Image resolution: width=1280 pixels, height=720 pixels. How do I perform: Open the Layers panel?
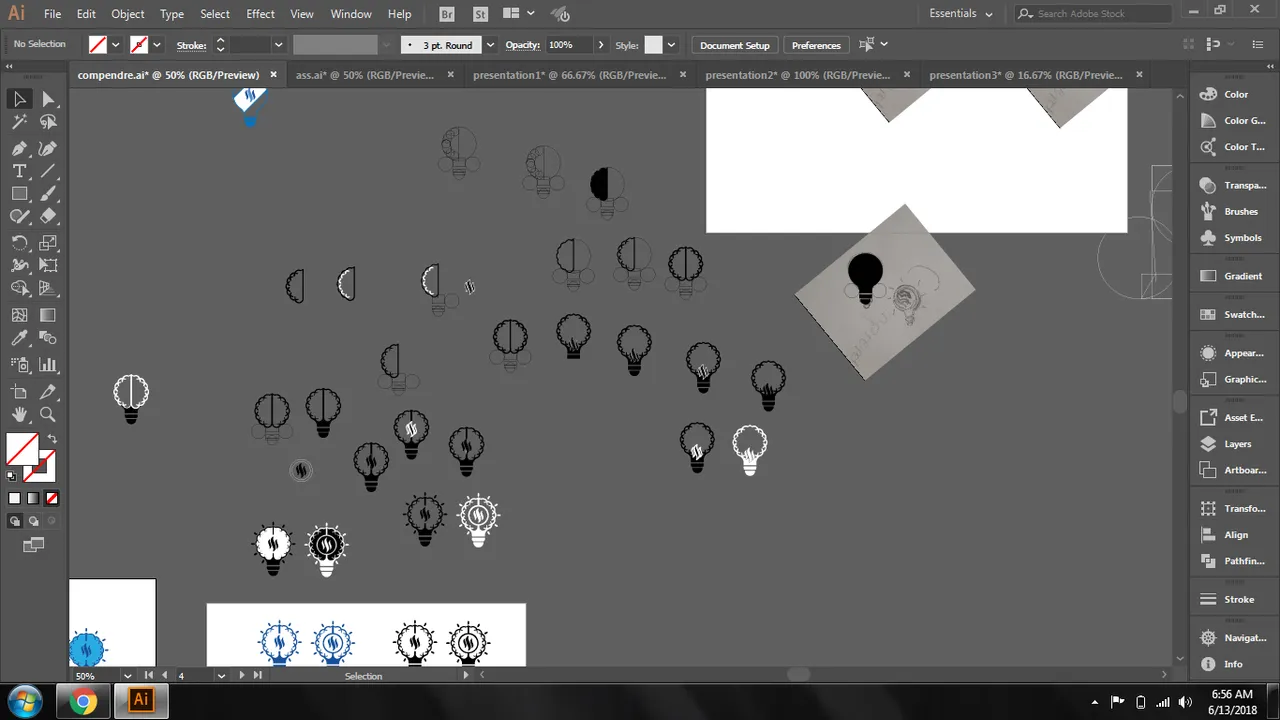point(1236,444)
